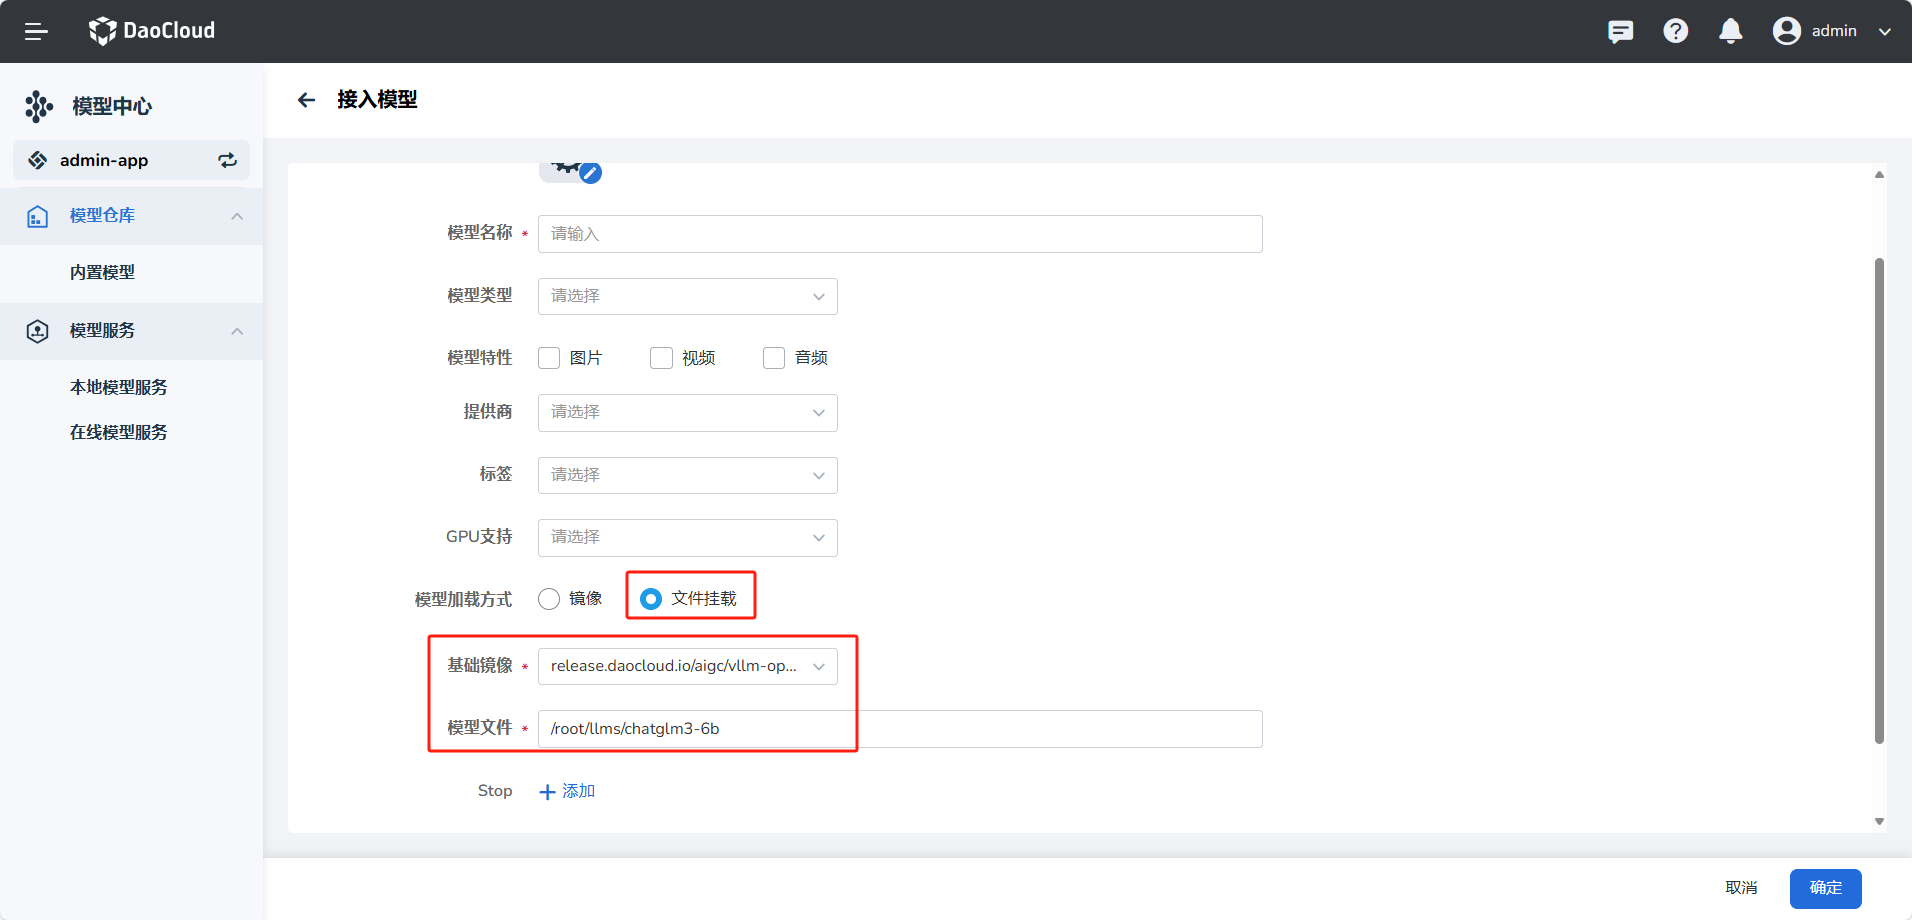Click the 模型服务 hexagon icon
The height and width of the screenshot is (920, 1912).
pos(38,331)
